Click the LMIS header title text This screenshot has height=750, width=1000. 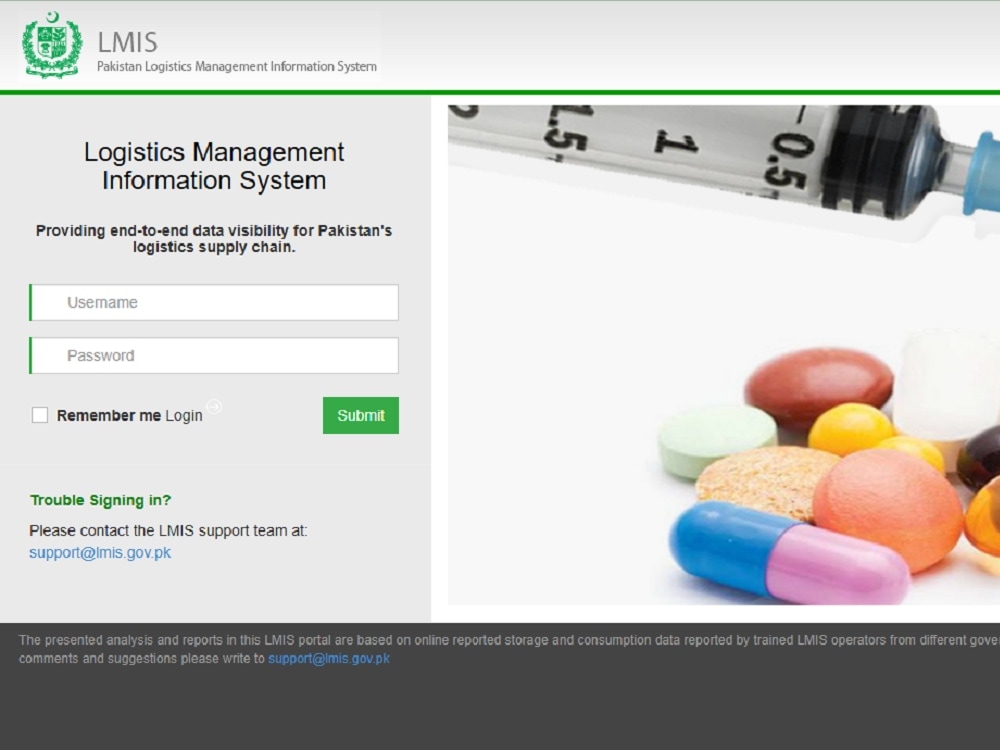127,42
